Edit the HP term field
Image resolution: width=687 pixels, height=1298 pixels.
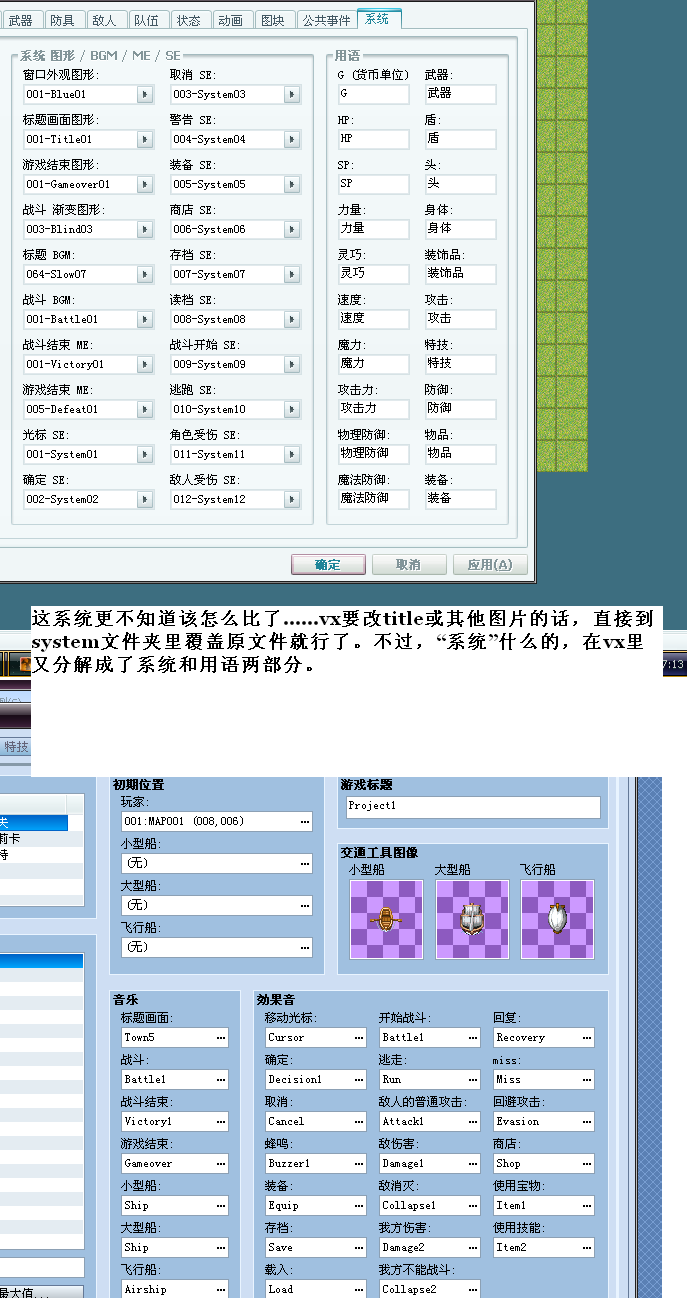click(373, 139)
